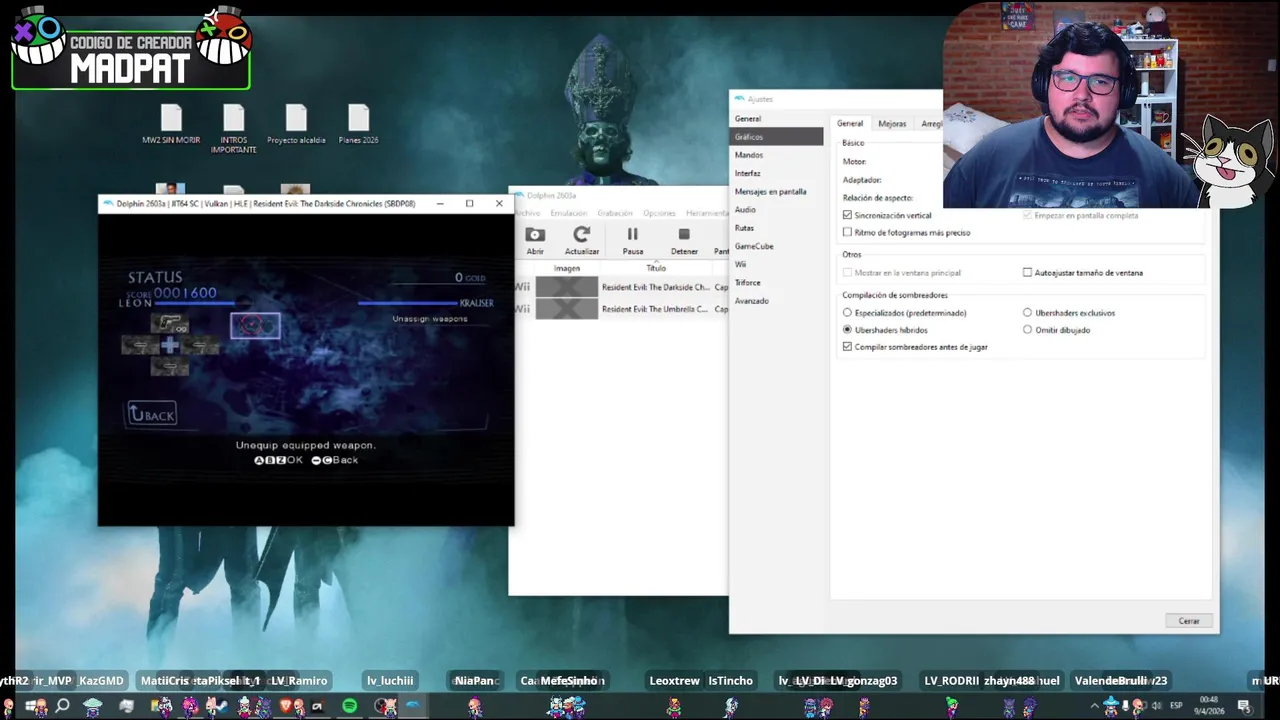Open the taskbar clock showing 00:48
Viewport: 1280px width, 720px height.
(1209, 705)
